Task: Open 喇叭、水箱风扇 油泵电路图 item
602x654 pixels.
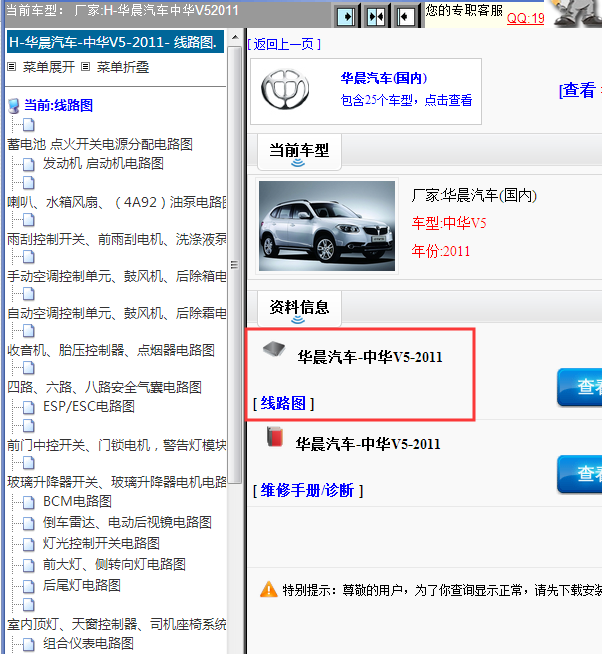Action: (x=117, y=202)
